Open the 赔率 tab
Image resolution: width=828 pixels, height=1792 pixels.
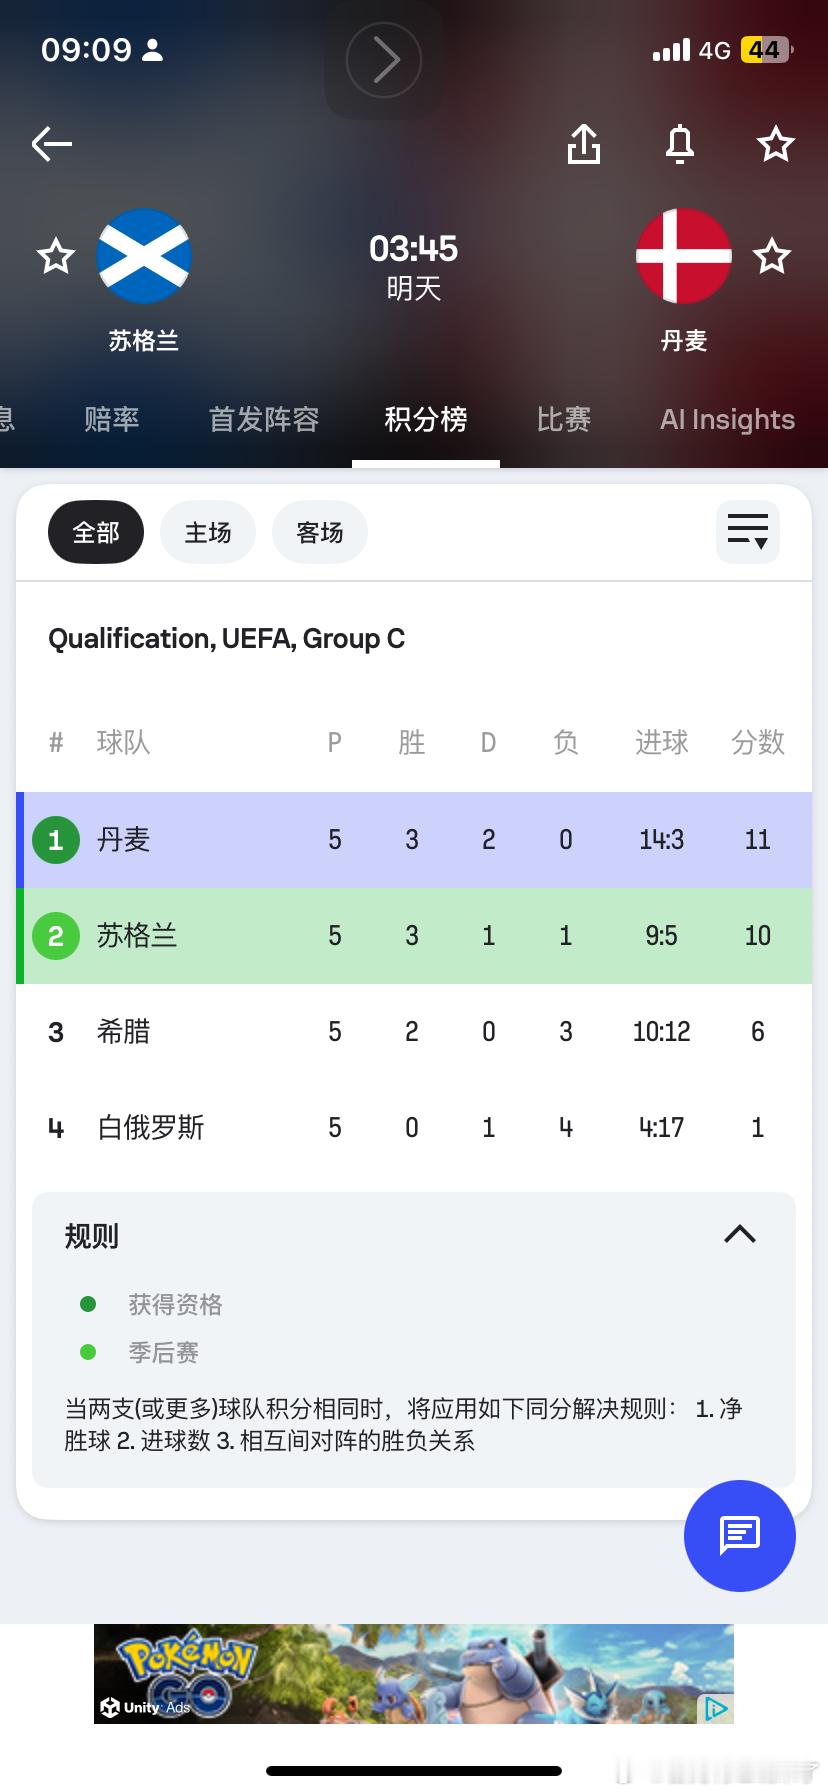pyautogui.click(x=112, y=419)
